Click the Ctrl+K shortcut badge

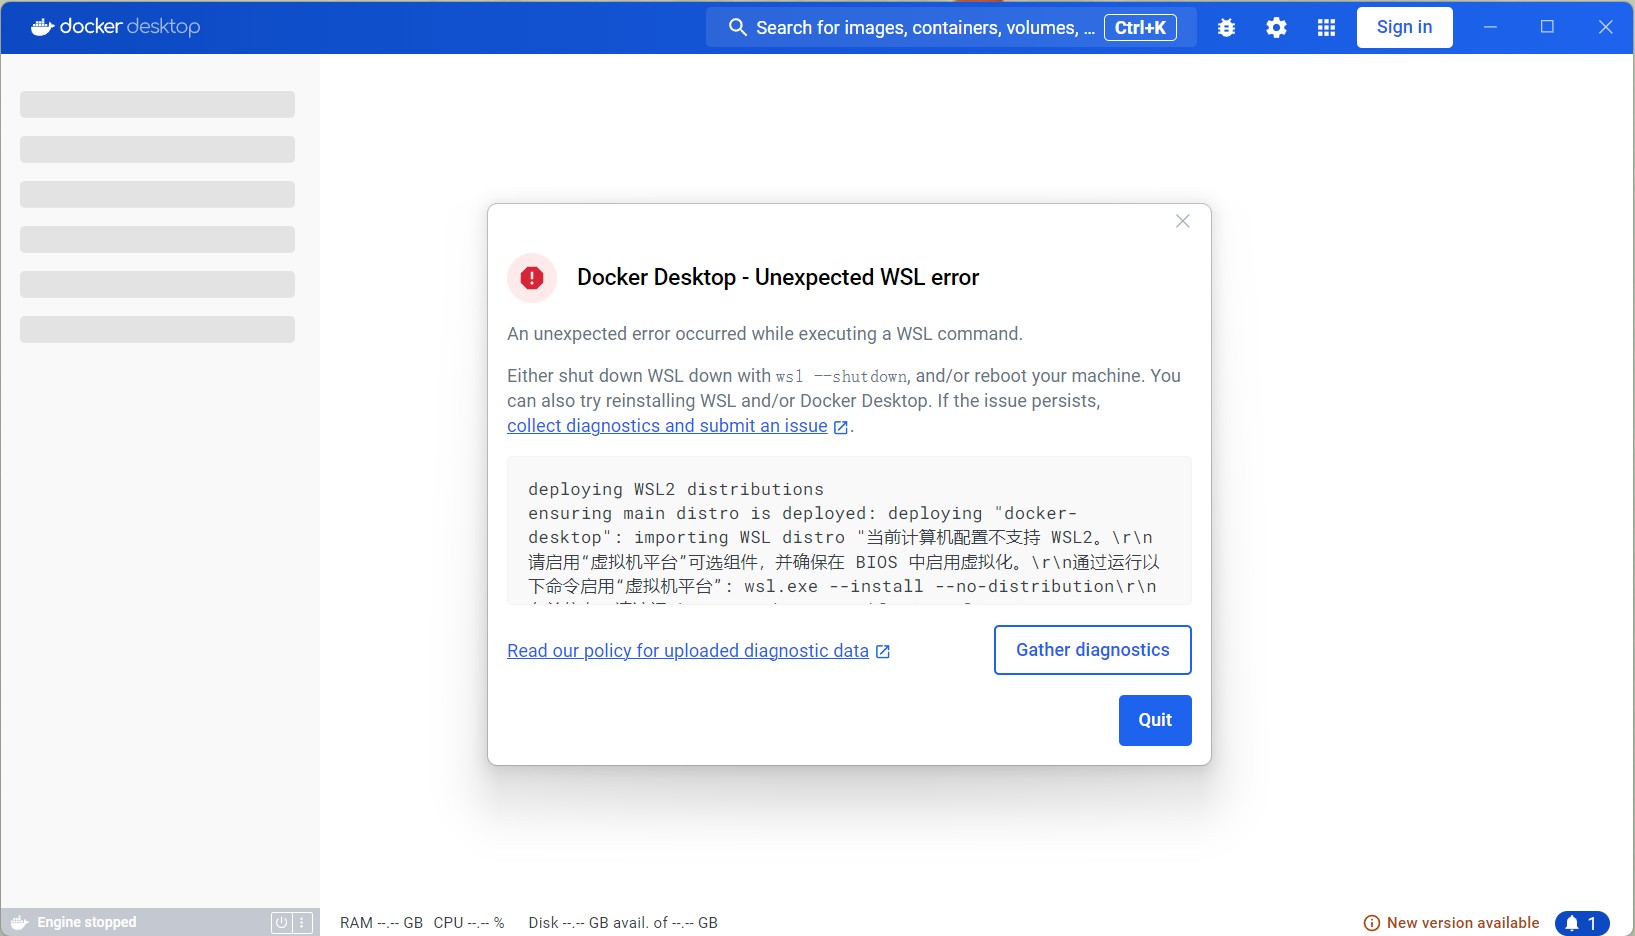pyautogui.click(x=1140, y=28)
